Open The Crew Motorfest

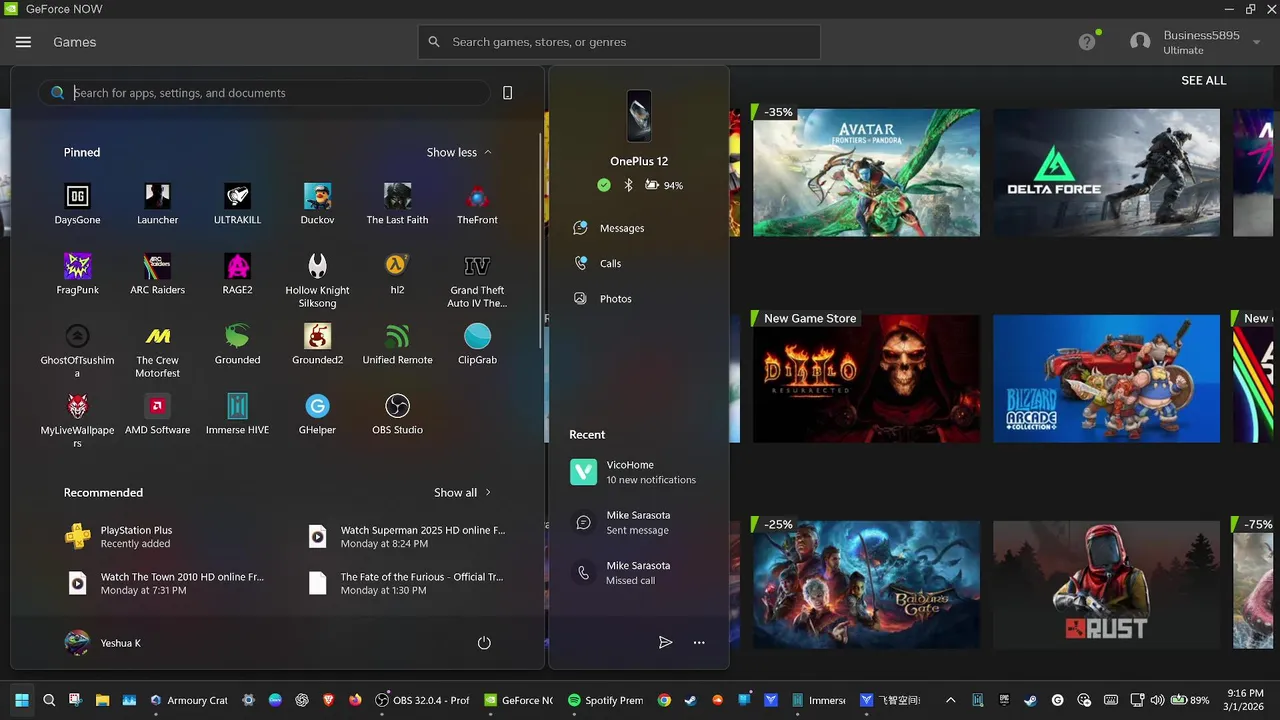pos(157,350)
